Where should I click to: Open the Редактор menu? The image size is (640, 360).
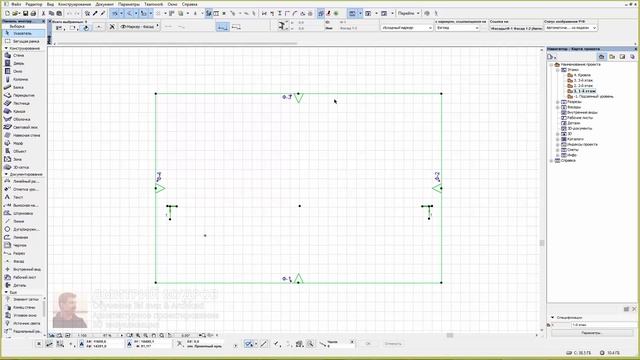(x=33, y=4)
